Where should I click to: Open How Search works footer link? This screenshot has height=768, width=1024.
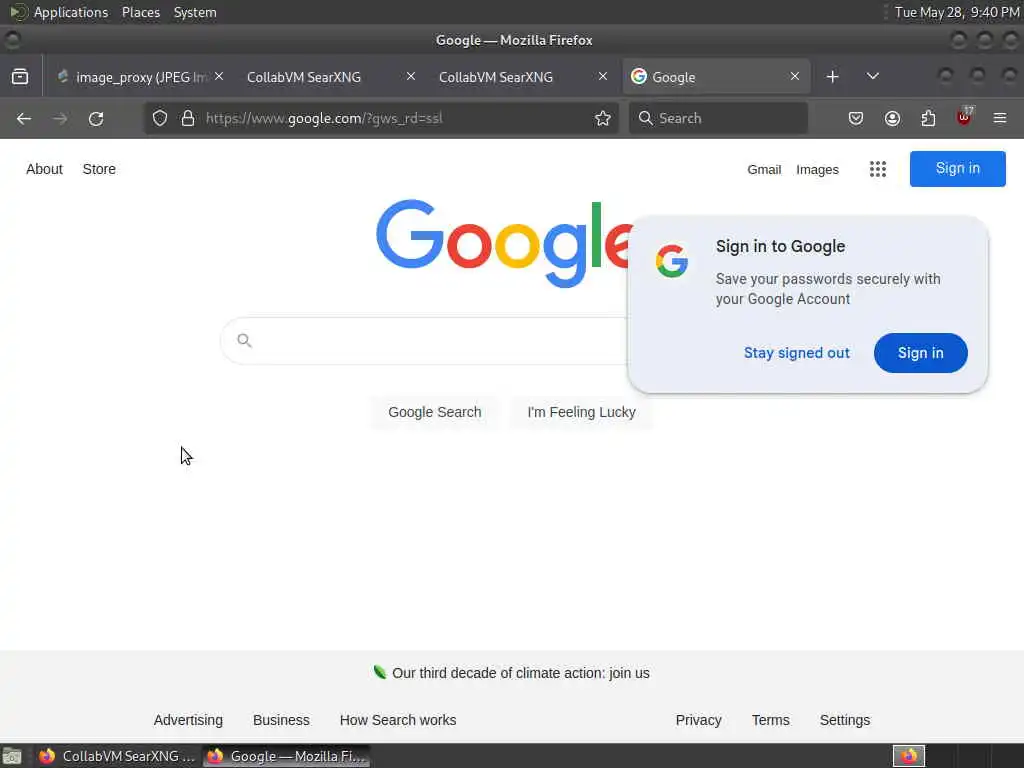pyautogui.click(x=398, y=720)
